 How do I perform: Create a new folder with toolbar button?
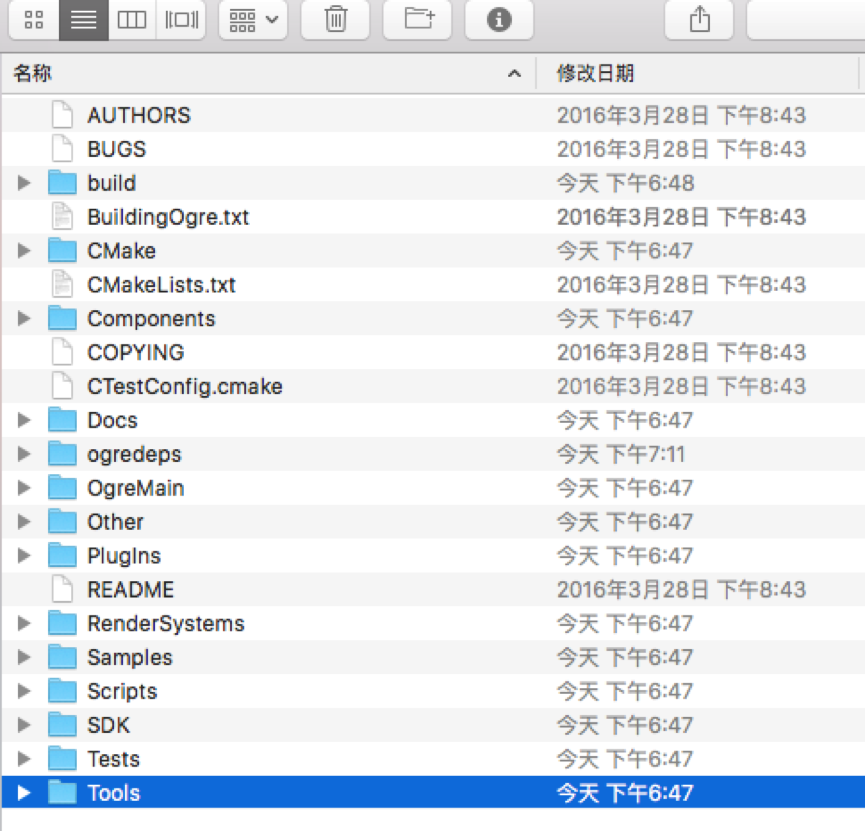click(418, 20)
